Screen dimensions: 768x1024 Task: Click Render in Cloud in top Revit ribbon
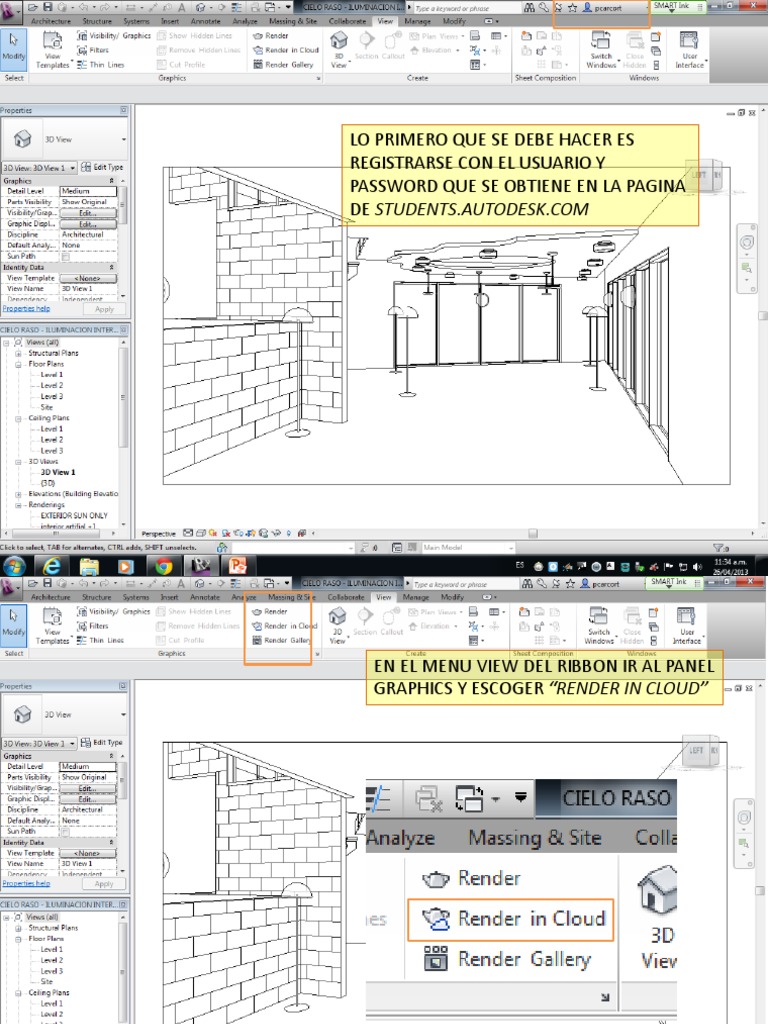(x=286, y=50)
